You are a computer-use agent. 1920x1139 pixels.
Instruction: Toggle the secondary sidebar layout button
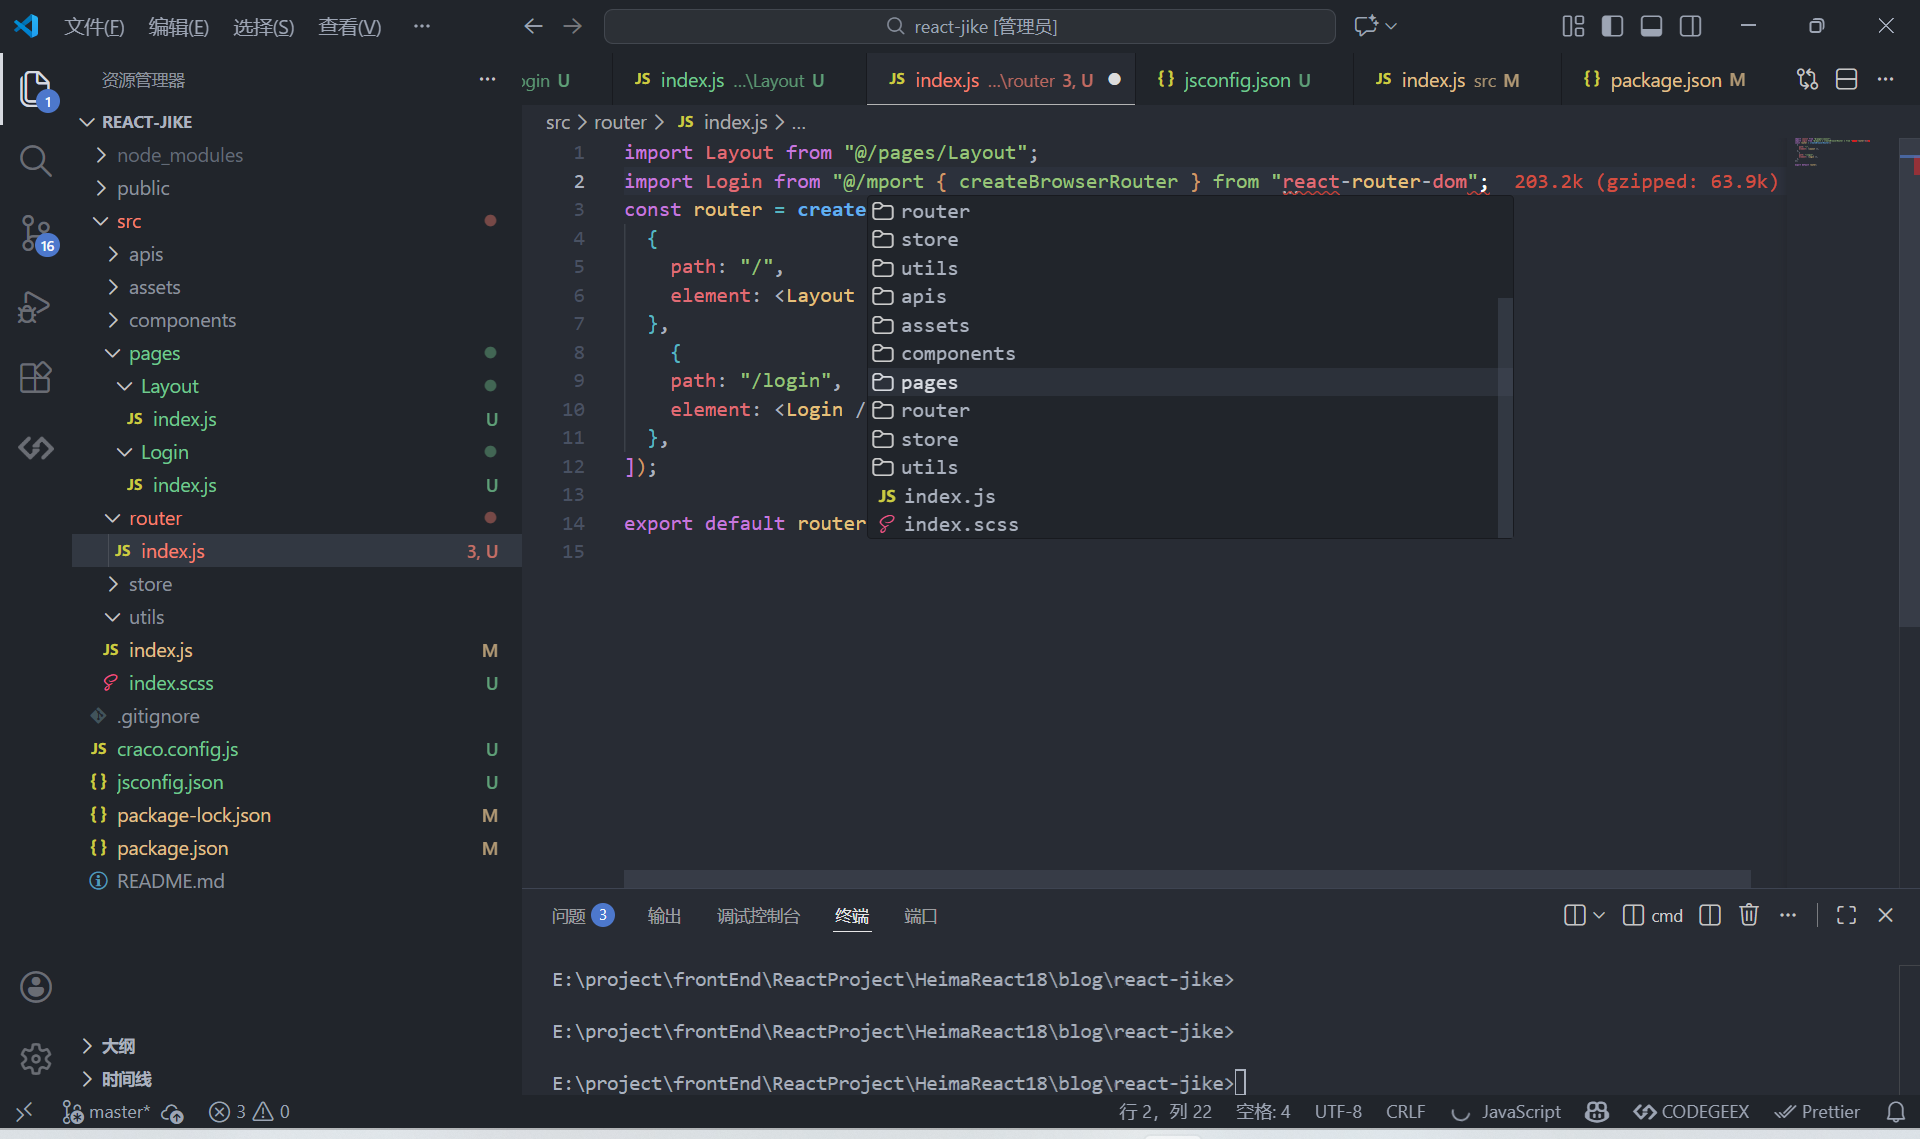1690,26
